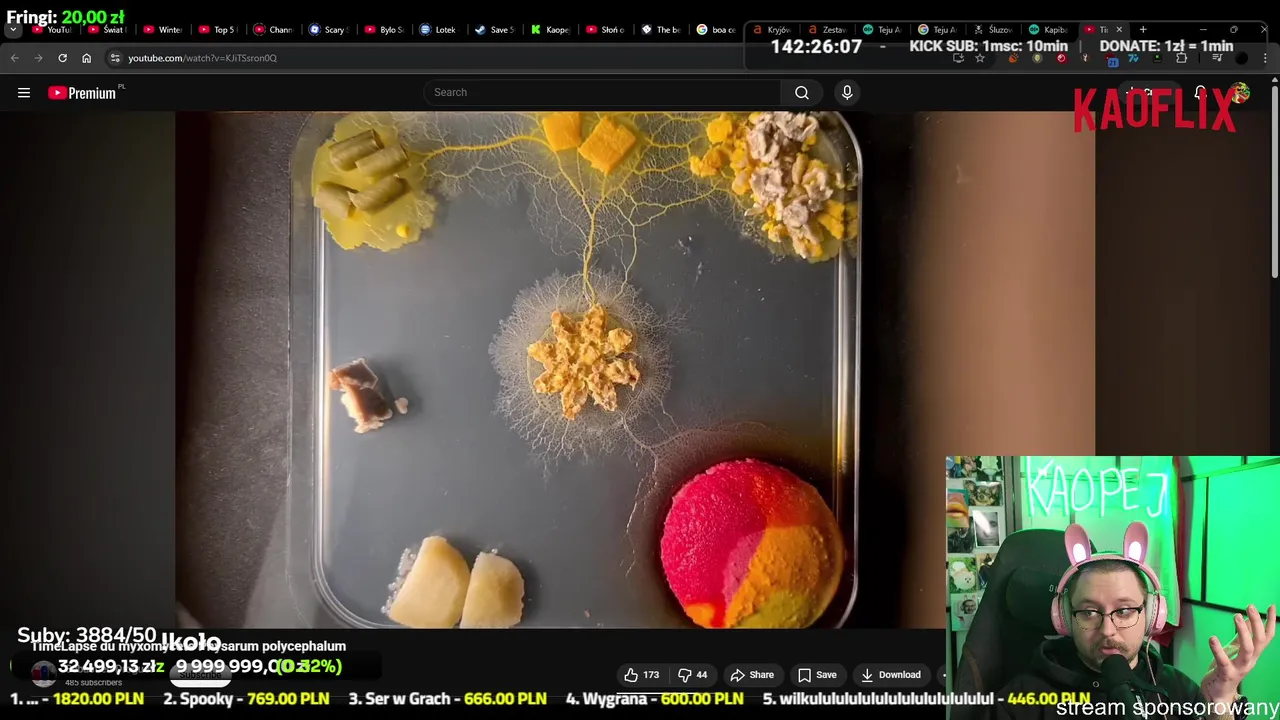Open the media control playlist icon
Image resolution: width=1280 pixels, height=720 pixels.
pos(1217,58)
